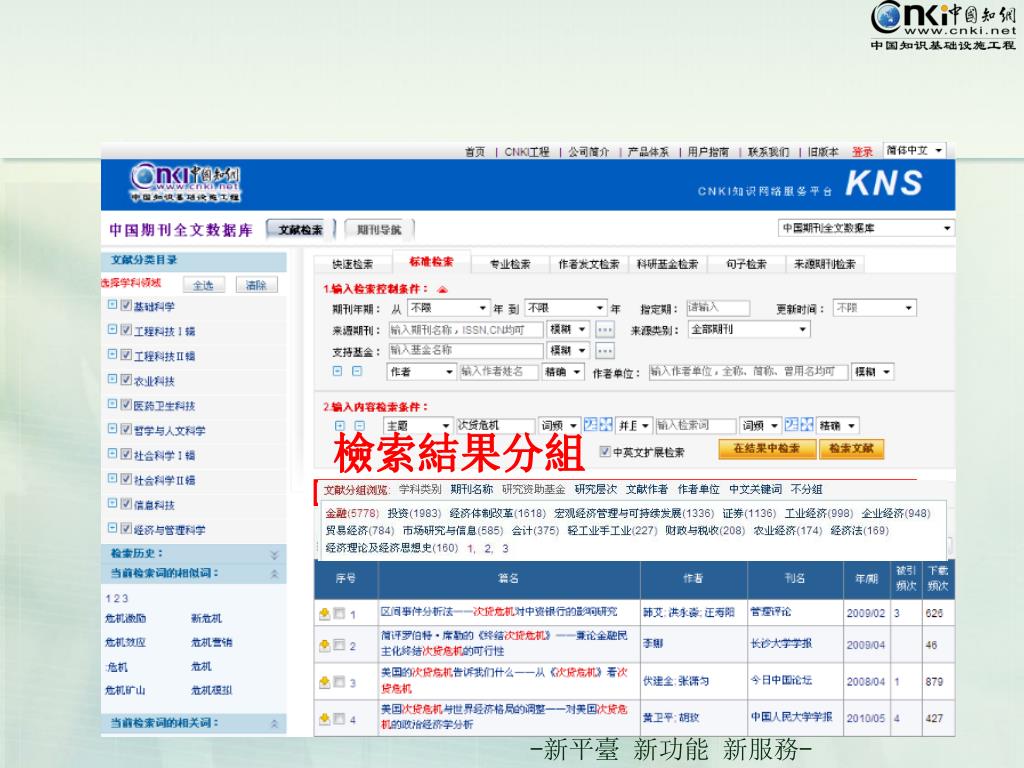Uncheck the 经济与管理科学 checkbox

tap(127, 529)
